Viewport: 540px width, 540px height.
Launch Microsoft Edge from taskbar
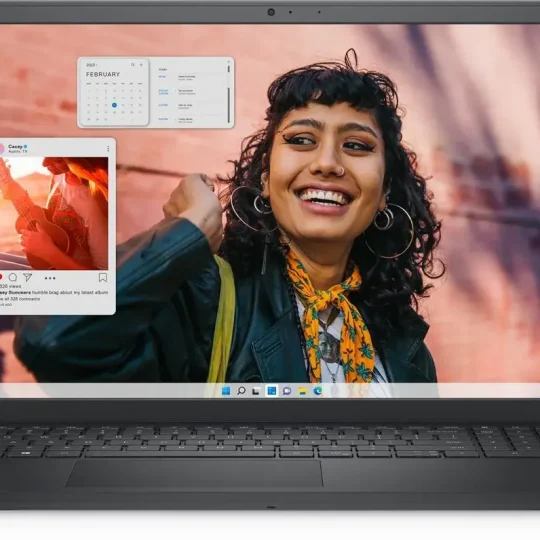pos(318,391)
